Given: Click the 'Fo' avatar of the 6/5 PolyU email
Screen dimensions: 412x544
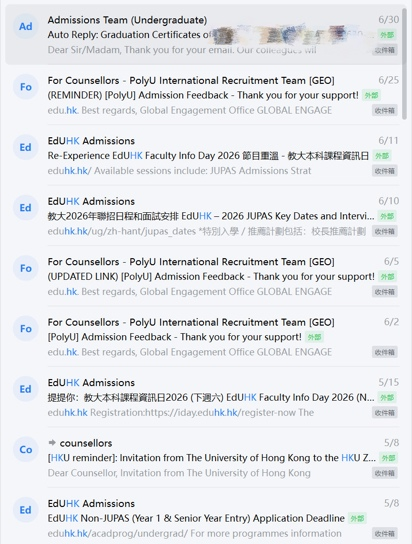Looking at the screenshot, I should click(x=26, y=268).
